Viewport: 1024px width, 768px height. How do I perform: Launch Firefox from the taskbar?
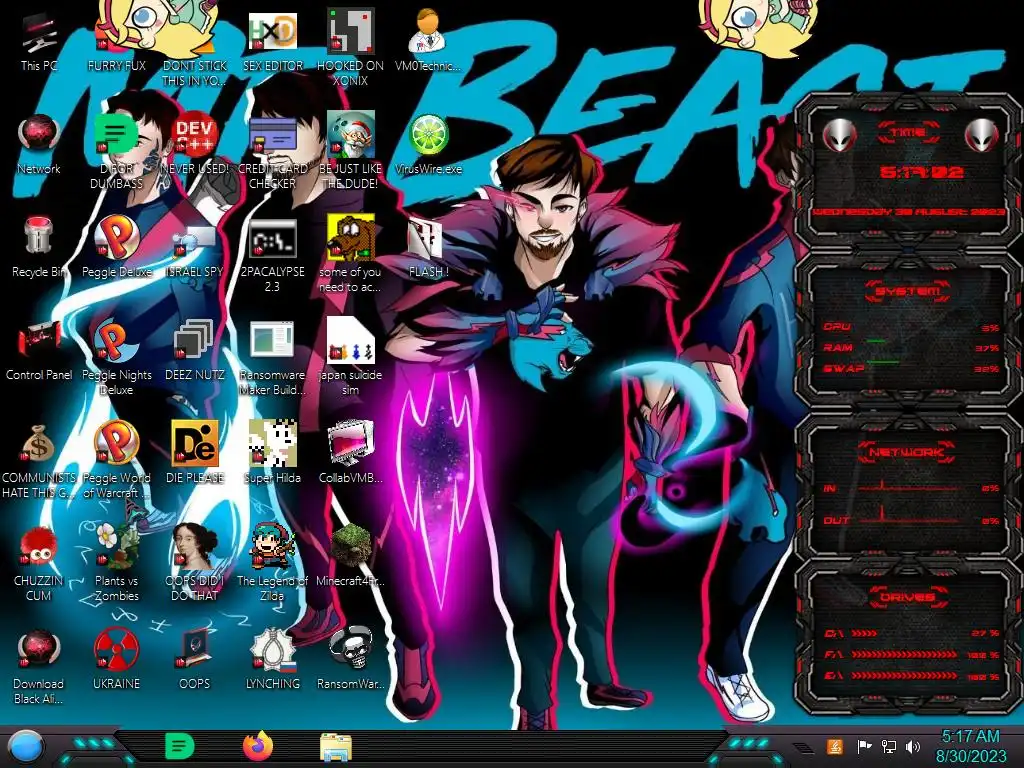258,746
